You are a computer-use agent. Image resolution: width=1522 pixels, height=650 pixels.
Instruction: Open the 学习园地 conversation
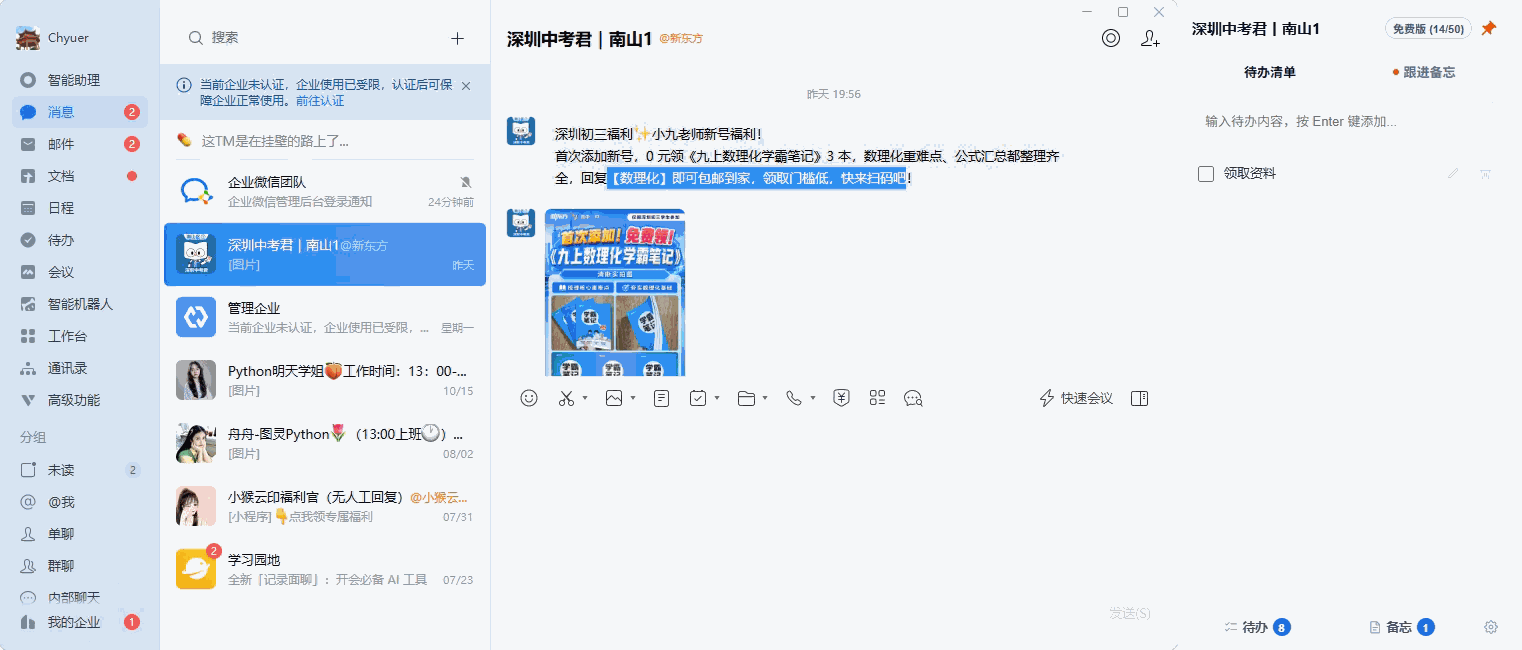pyautogui.click(x=325, y=569)
